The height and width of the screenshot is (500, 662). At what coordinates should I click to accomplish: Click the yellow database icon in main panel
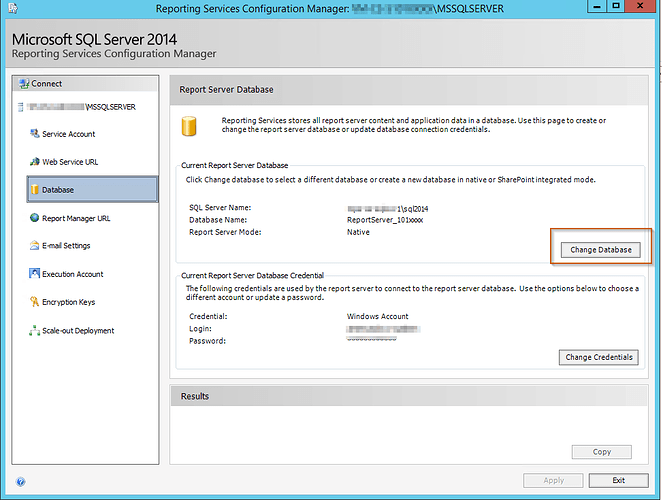pyautogui.click(x=189, y=126)
